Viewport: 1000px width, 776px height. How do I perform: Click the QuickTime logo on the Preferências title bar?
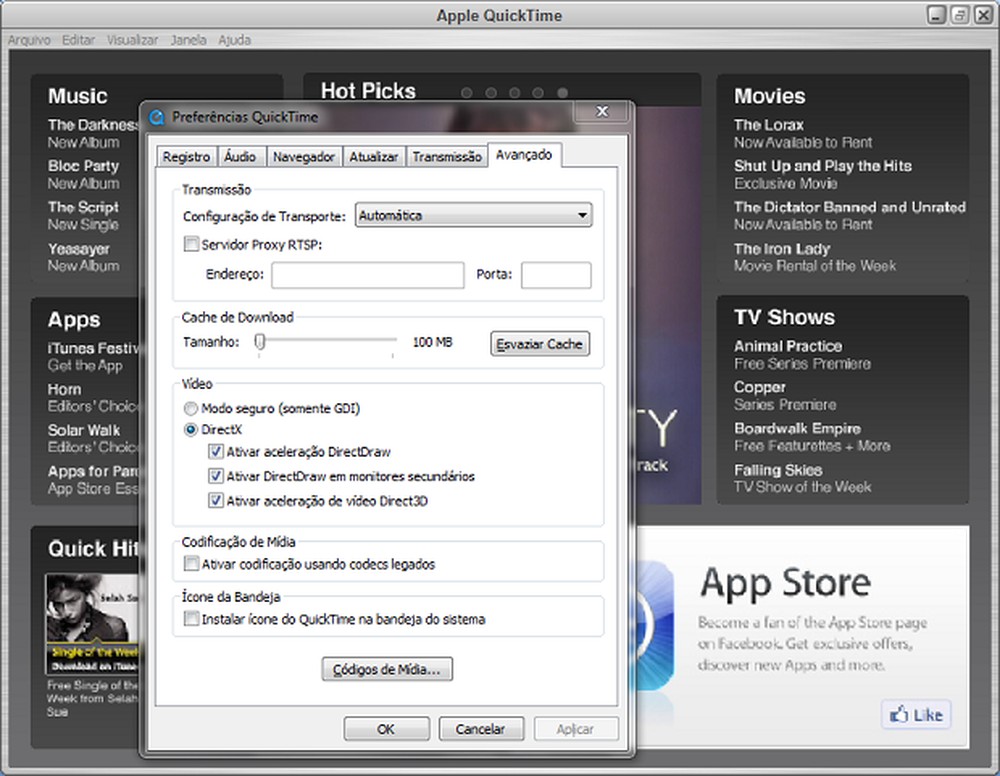[156, 116]
